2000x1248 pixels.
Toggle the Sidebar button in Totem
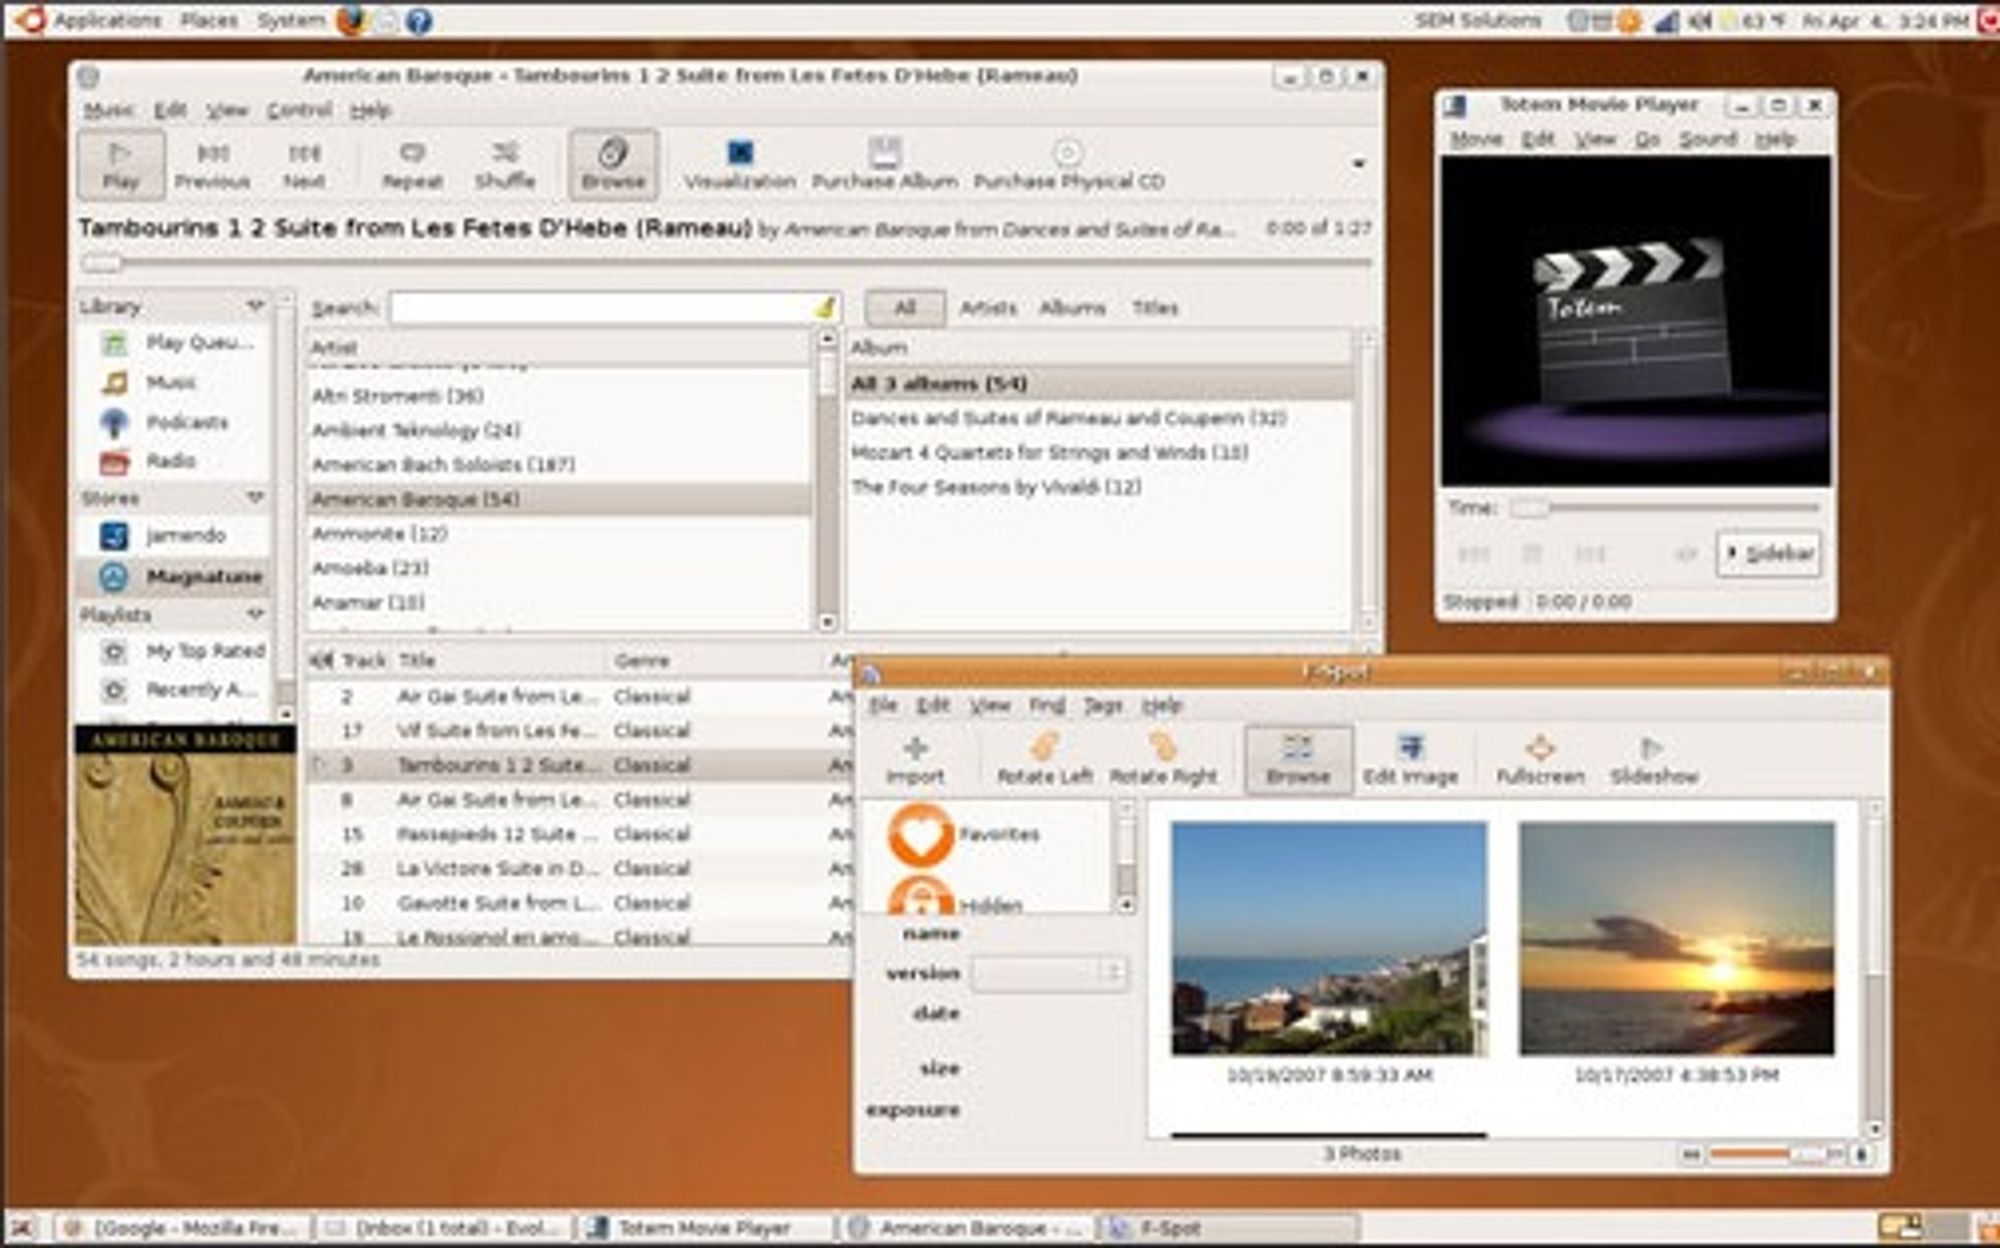tap(1769, 553)
